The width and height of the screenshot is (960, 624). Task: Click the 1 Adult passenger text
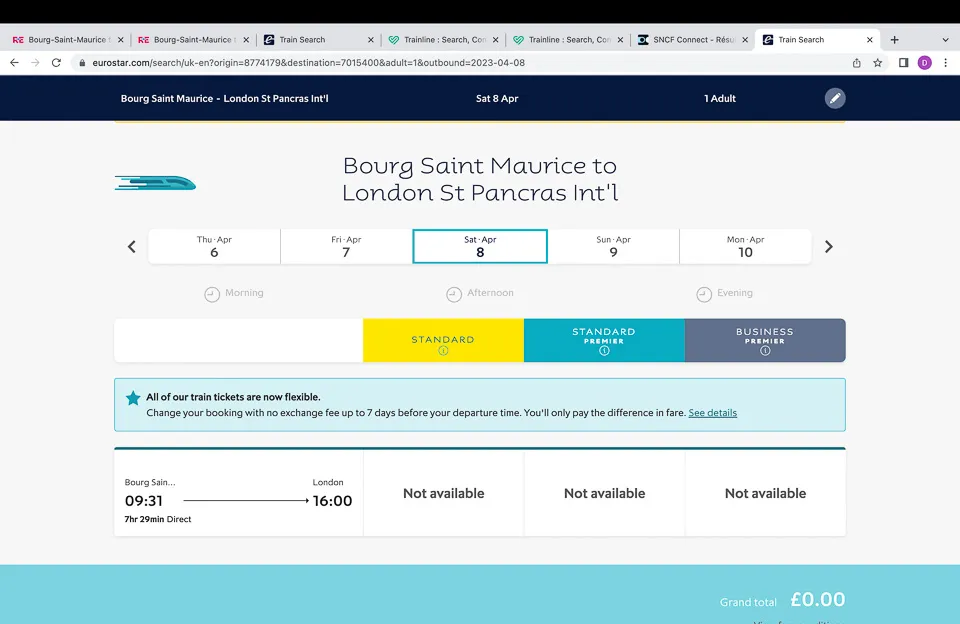click(719, 98)
